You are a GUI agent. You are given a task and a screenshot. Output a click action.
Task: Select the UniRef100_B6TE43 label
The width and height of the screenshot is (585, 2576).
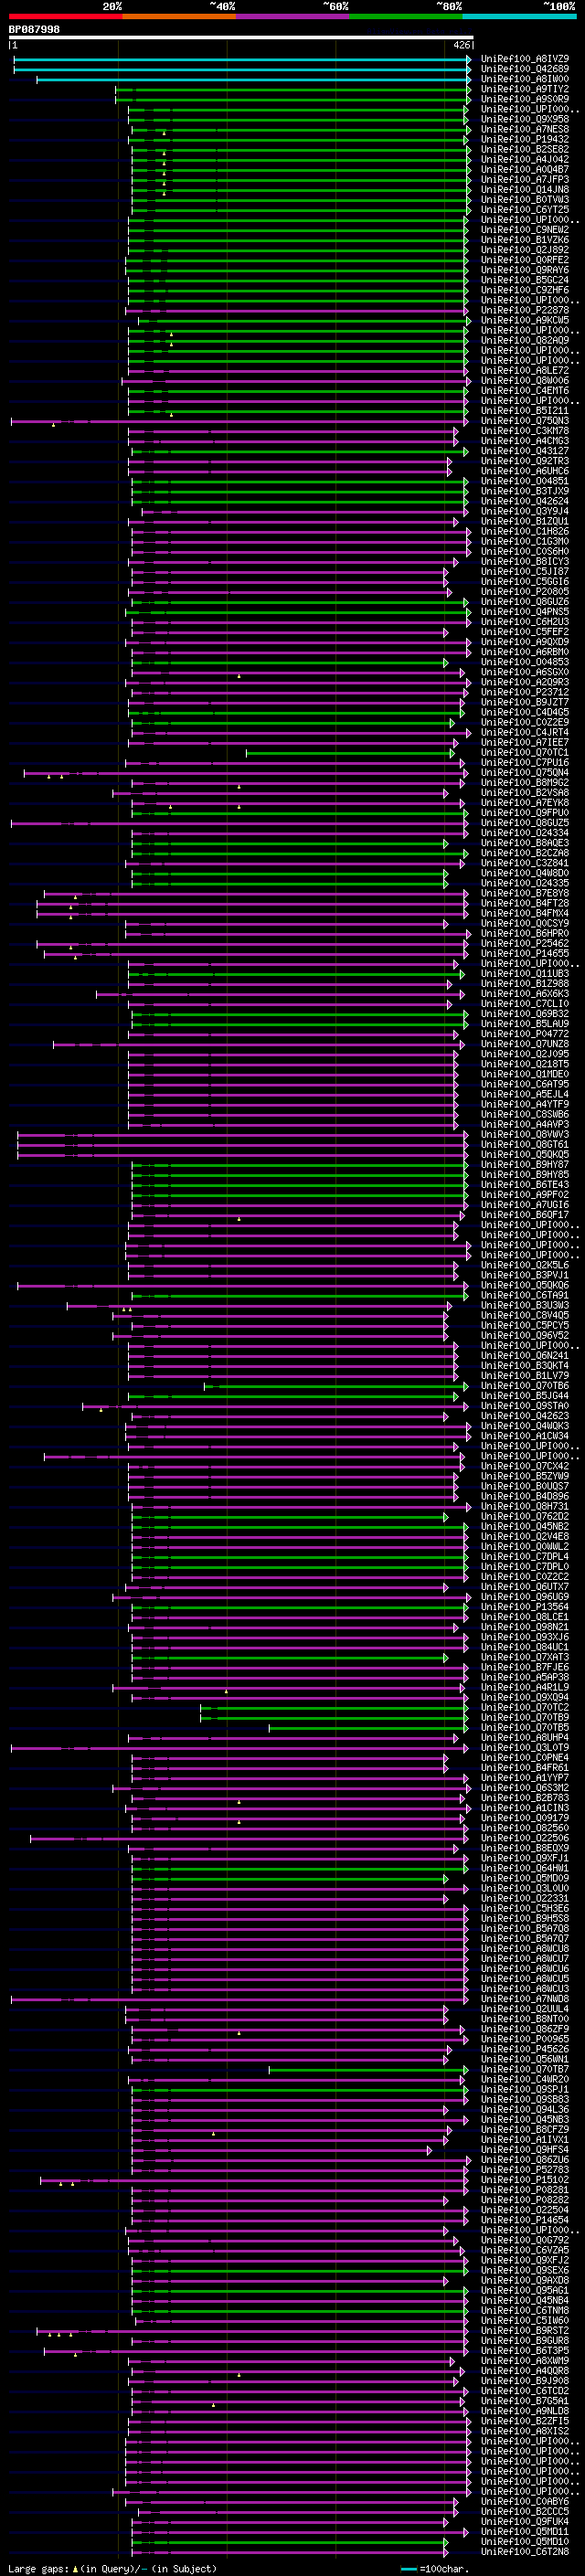[525, 1184]
